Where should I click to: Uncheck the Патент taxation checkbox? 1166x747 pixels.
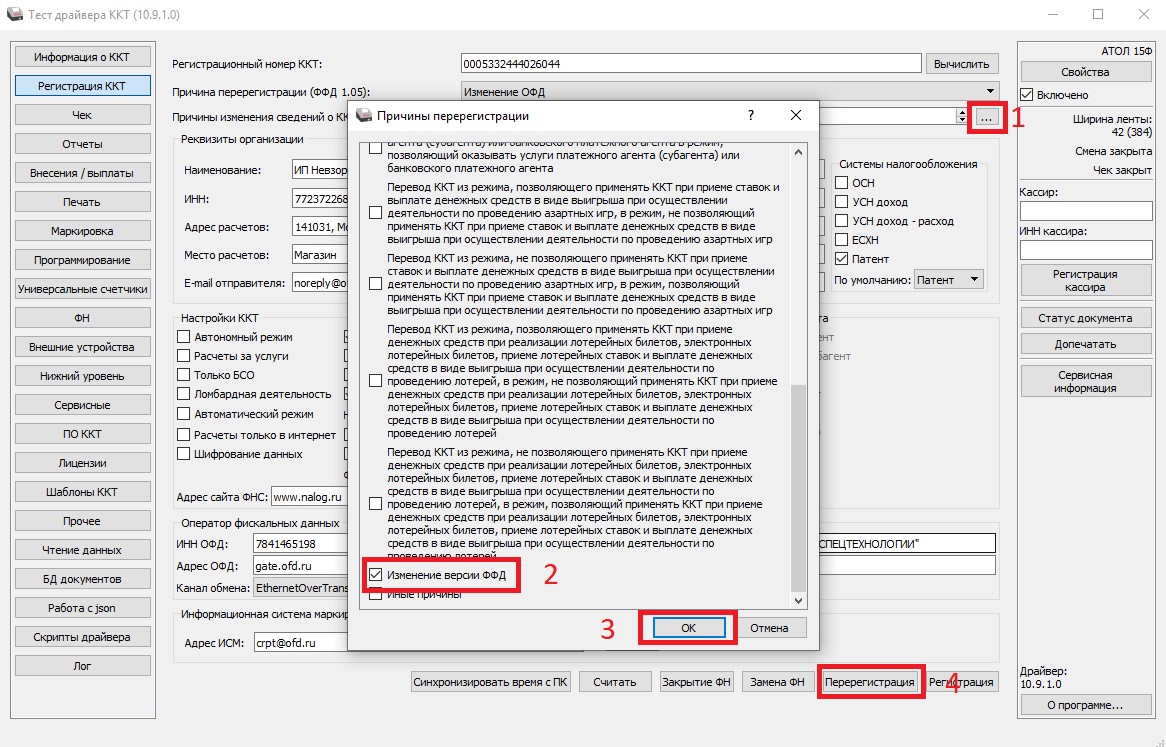[x=842, y=259]
